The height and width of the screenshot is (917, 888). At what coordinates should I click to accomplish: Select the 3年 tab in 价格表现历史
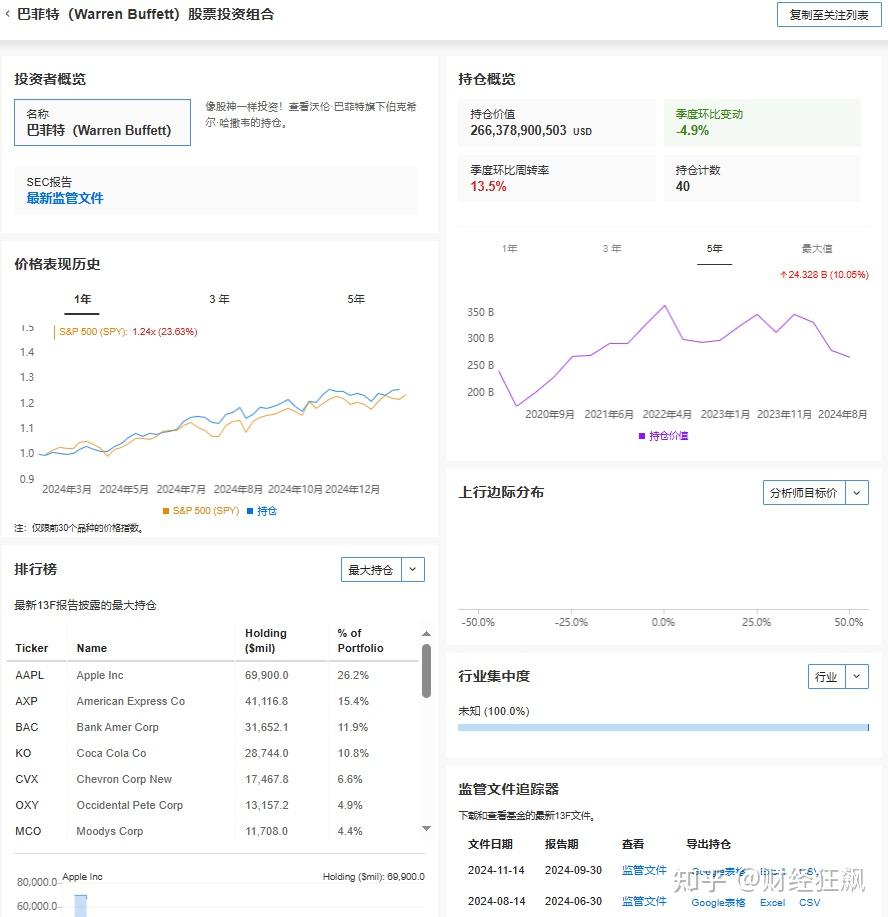tap(219, 299)
